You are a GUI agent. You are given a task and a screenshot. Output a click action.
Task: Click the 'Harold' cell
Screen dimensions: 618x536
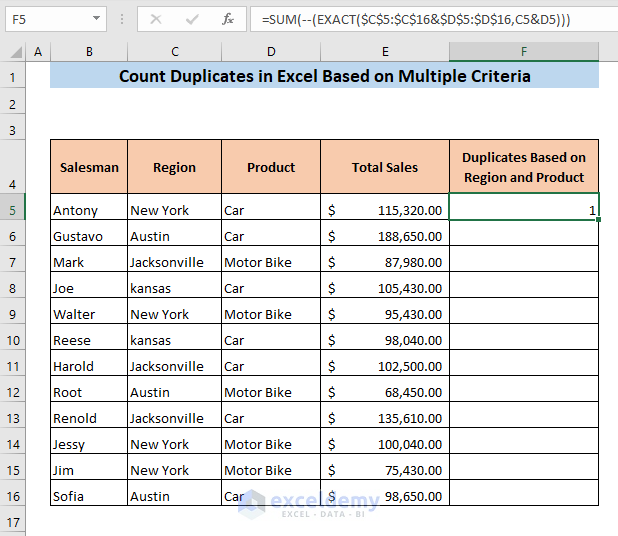coord(89,363)
